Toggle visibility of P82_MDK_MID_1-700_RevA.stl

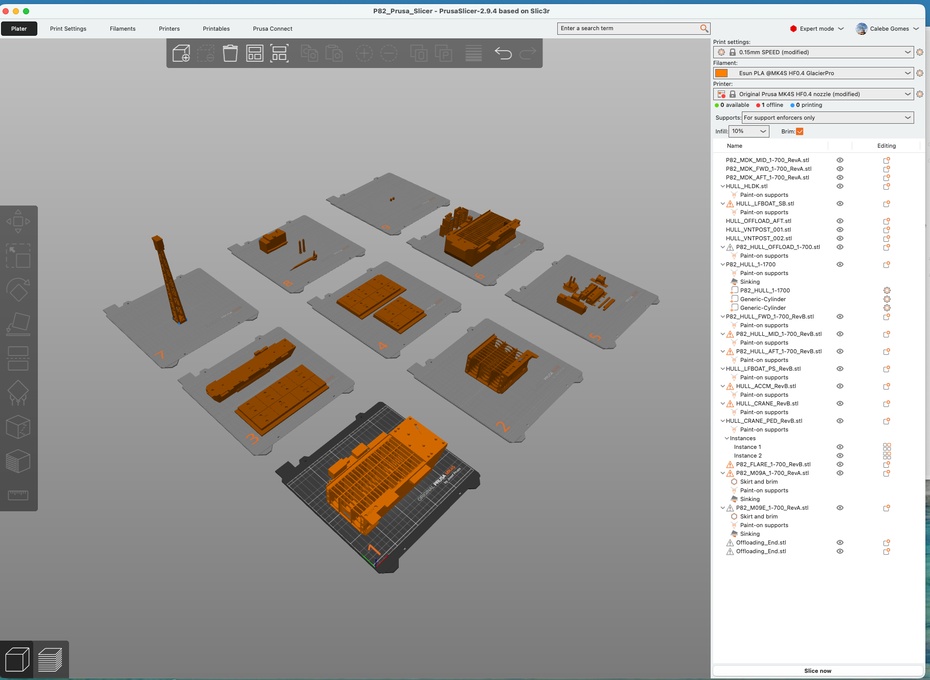click(840, 160)
